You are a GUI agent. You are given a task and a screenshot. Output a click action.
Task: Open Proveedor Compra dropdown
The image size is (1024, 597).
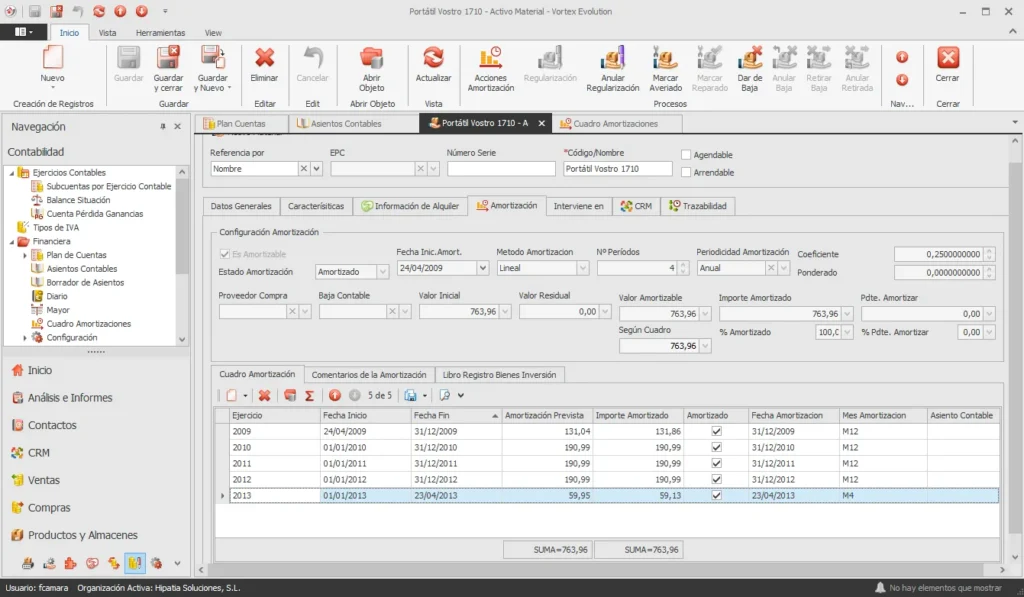[305, 312]
